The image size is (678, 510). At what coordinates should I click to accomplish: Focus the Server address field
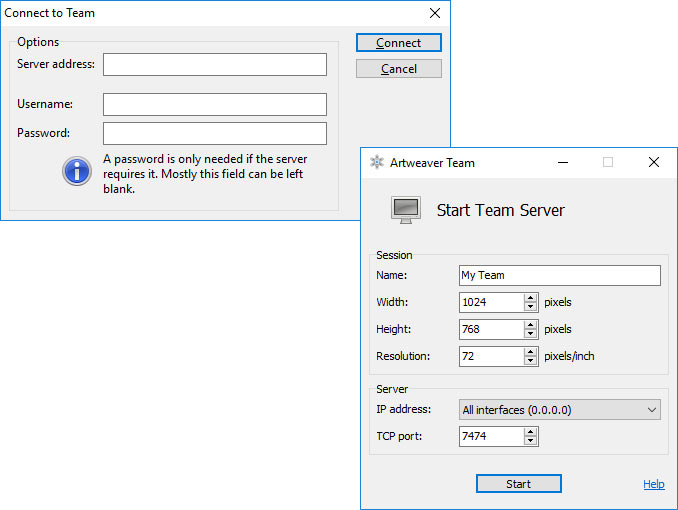215,64
